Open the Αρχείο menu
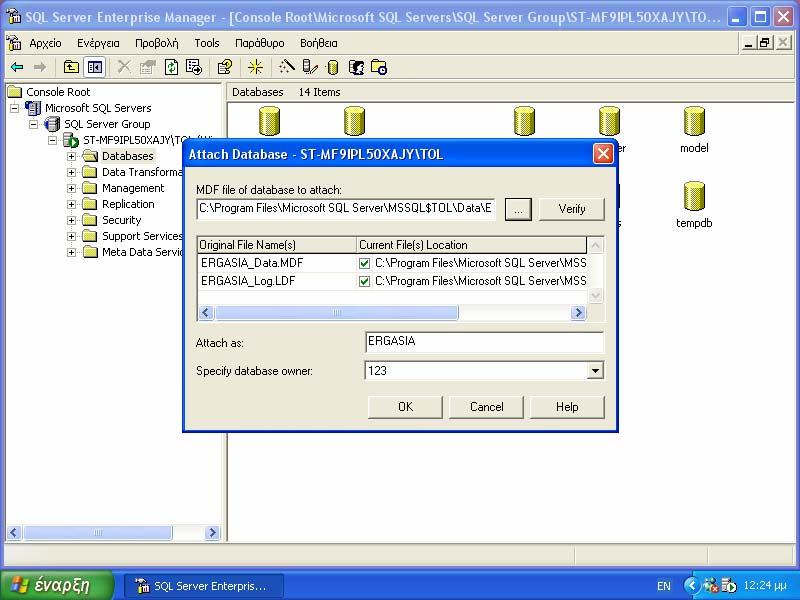The width and height of the screenshot is (800, 600). [x=45, y=43]
